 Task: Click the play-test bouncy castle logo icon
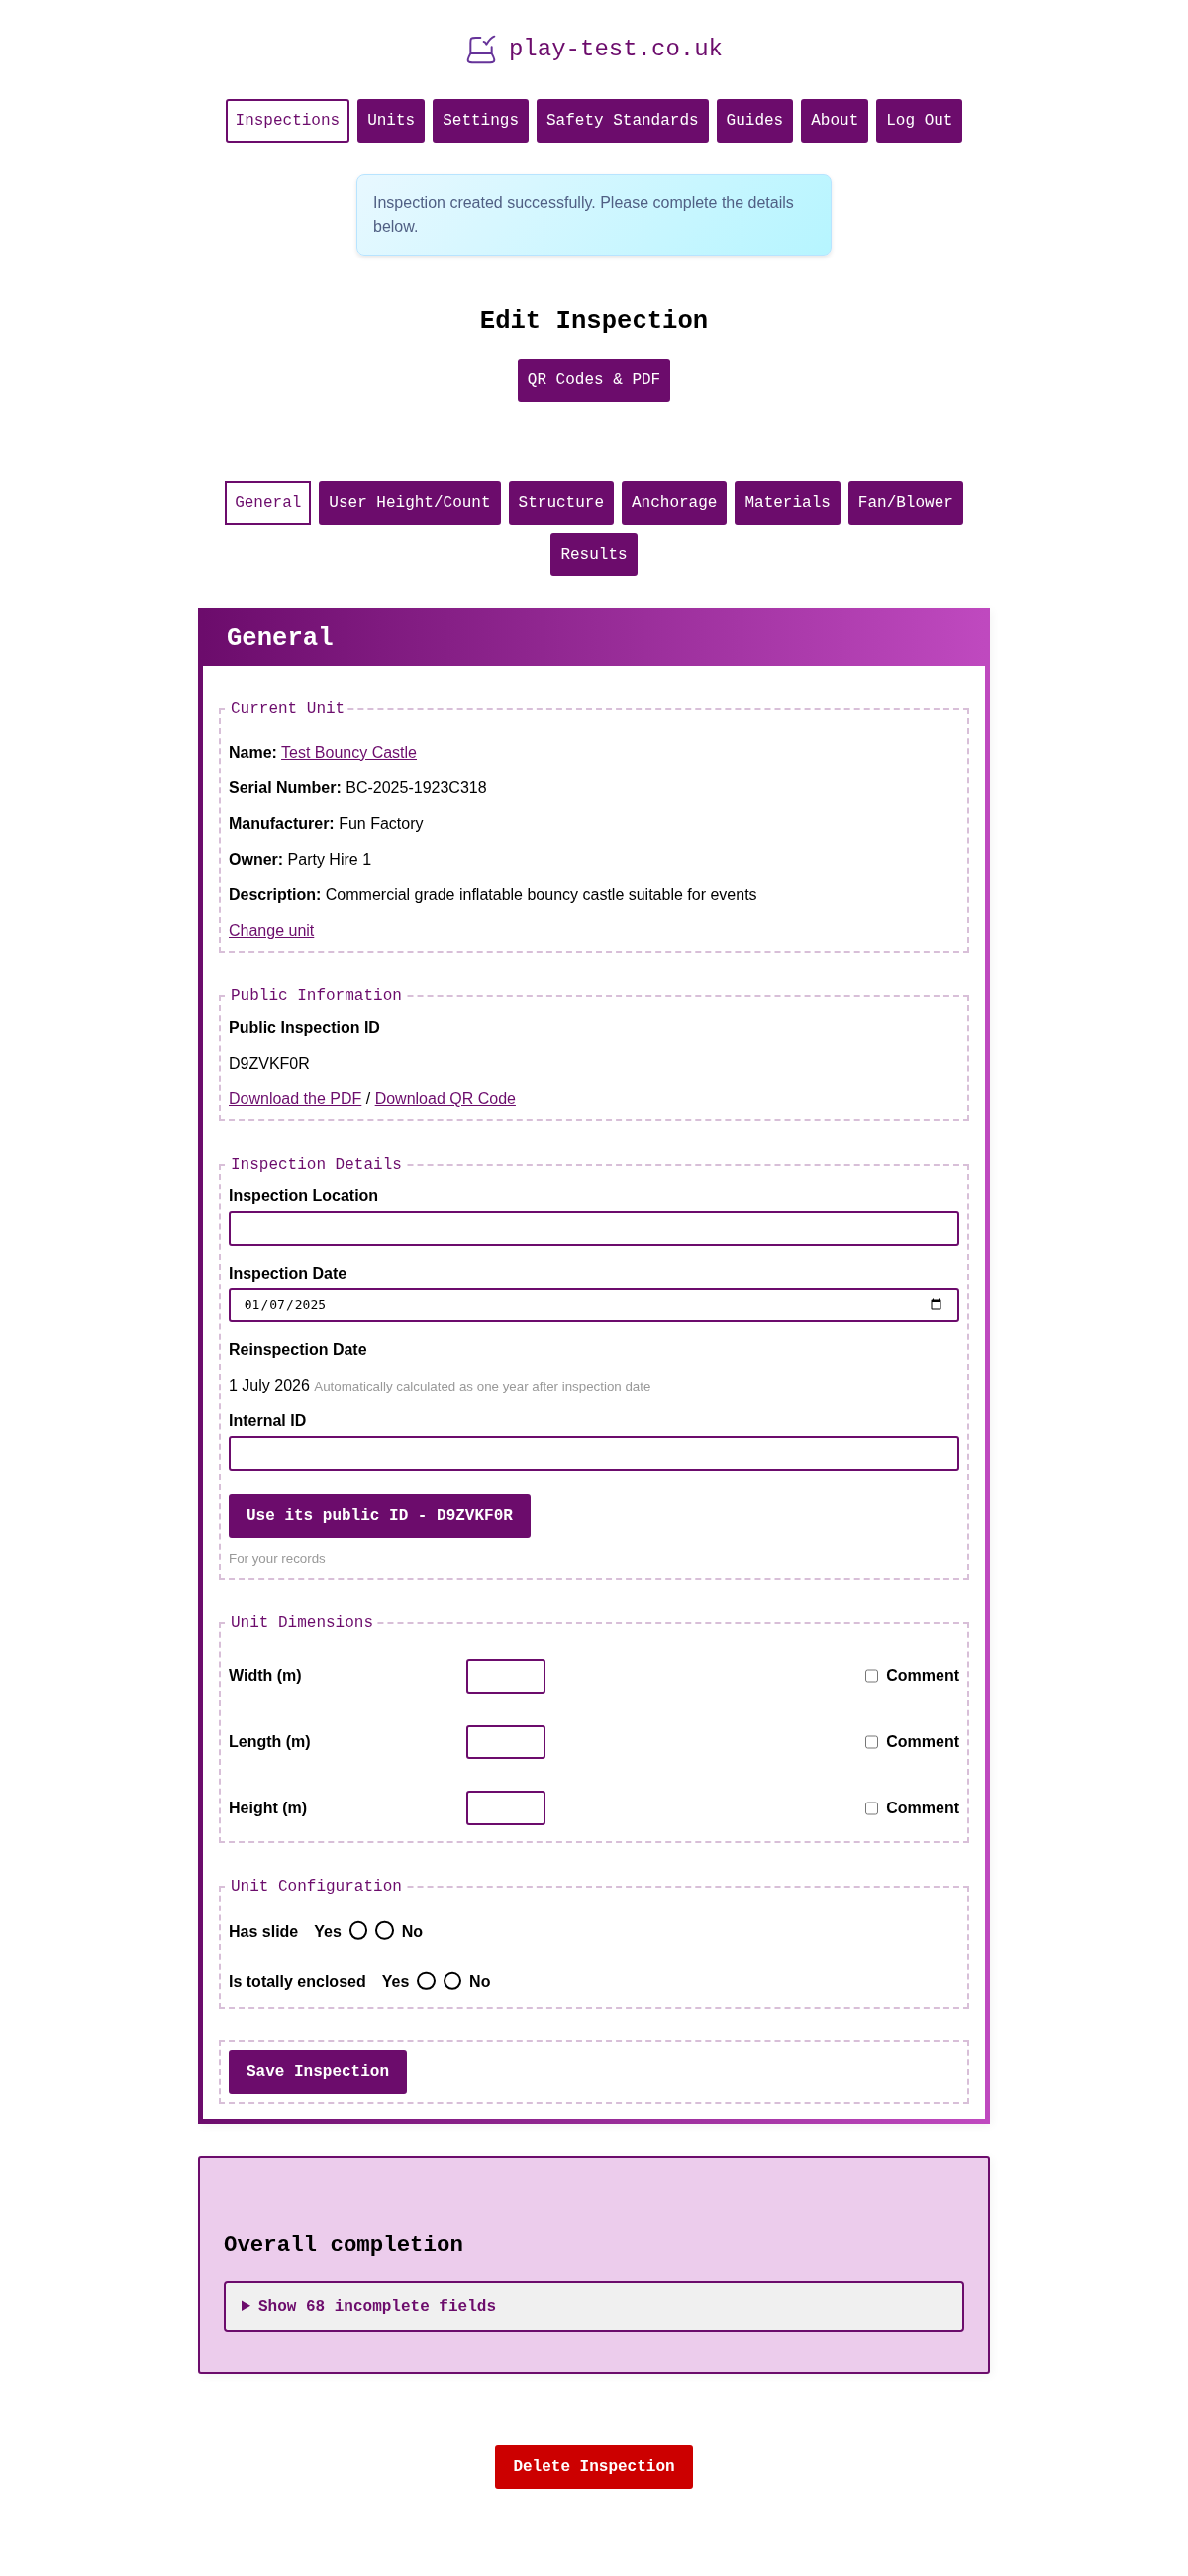(482, 47)
